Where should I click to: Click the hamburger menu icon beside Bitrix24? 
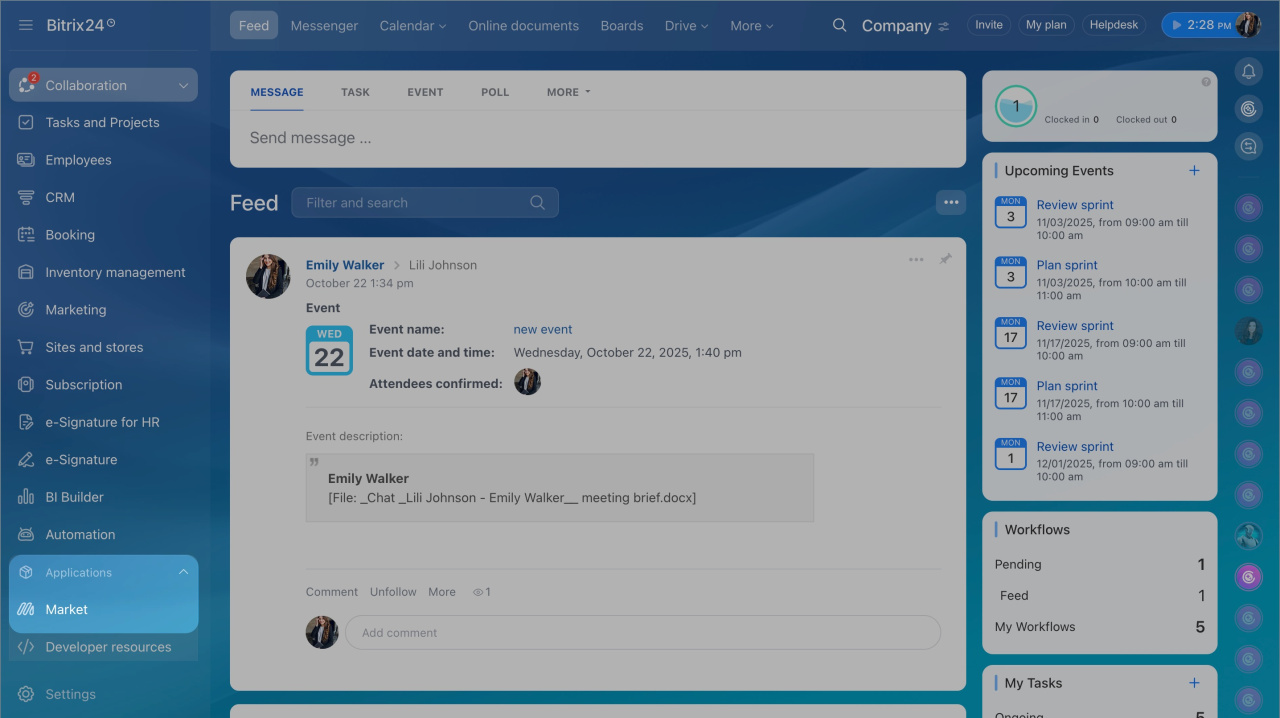pyautogui.click(x=26, y=25)
